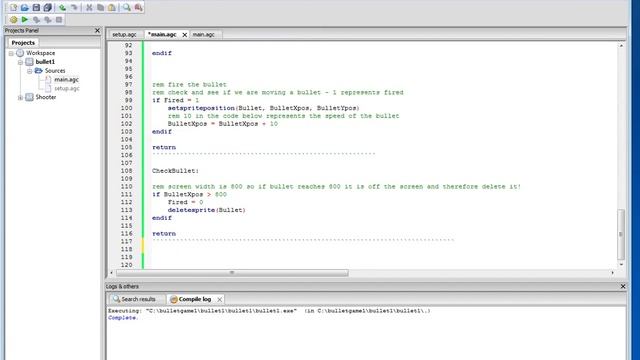
Task: Click the Cut scissors icon
Action: [89, 7]
